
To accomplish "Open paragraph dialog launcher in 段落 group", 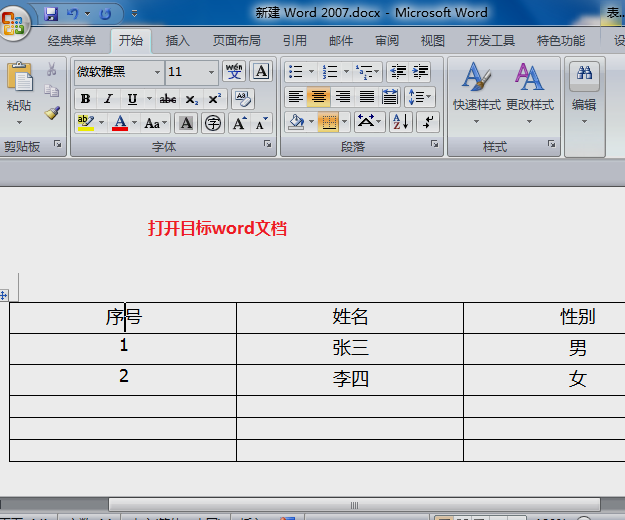I will click(434, 144).
